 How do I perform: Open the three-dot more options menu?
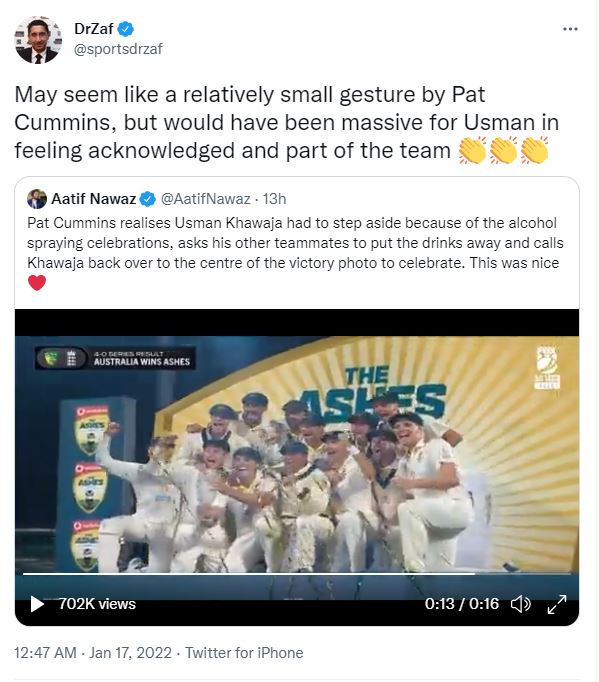pyautogui.click(x=570, y=29)
